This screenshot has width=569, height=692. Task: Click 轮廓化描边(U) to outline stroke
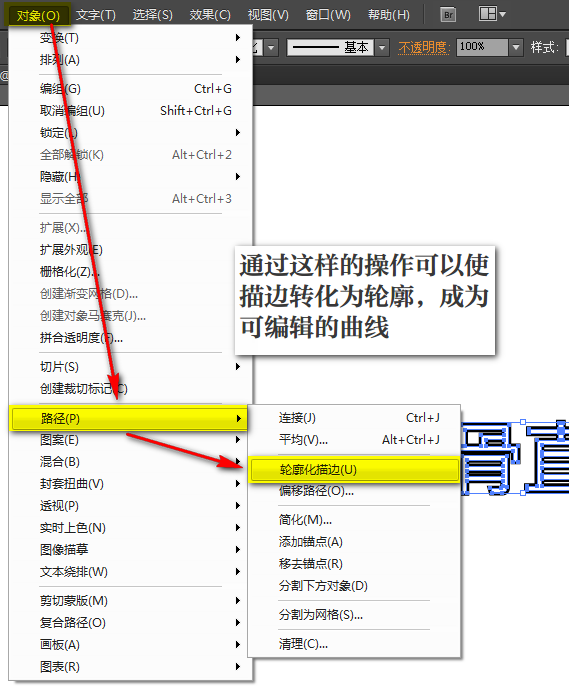354,470
